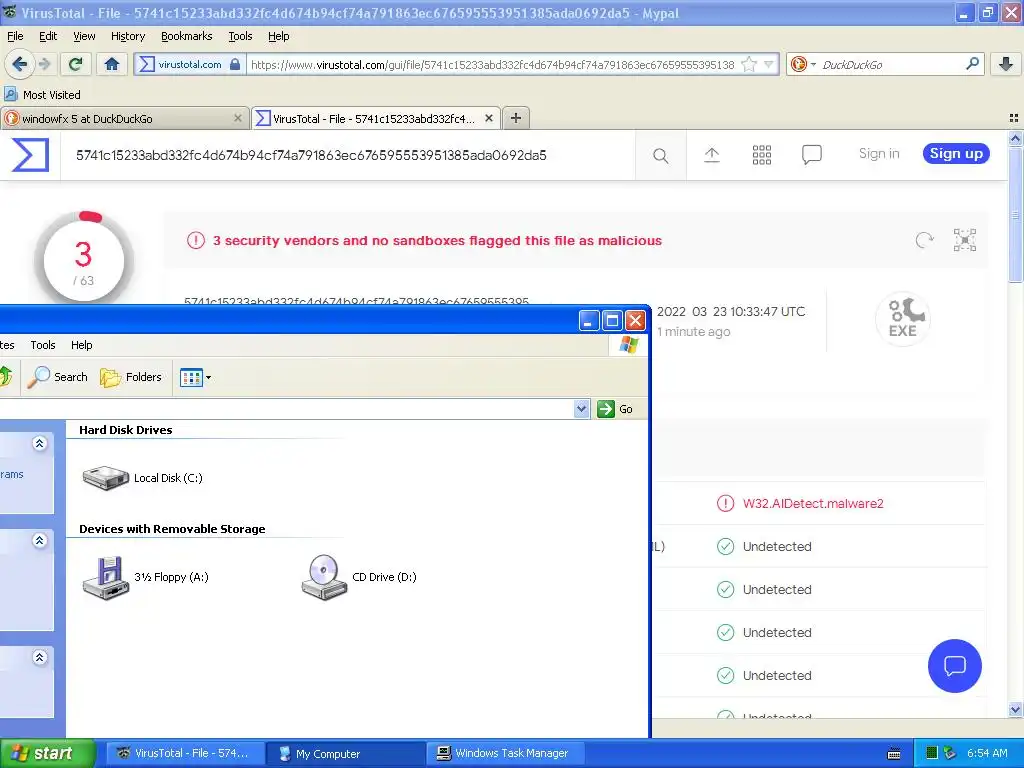Collapse the bottom side-panel section chevron
The height and width of the screenshot is (768, 1024).
pyautogui.click(x=39, y=657)
